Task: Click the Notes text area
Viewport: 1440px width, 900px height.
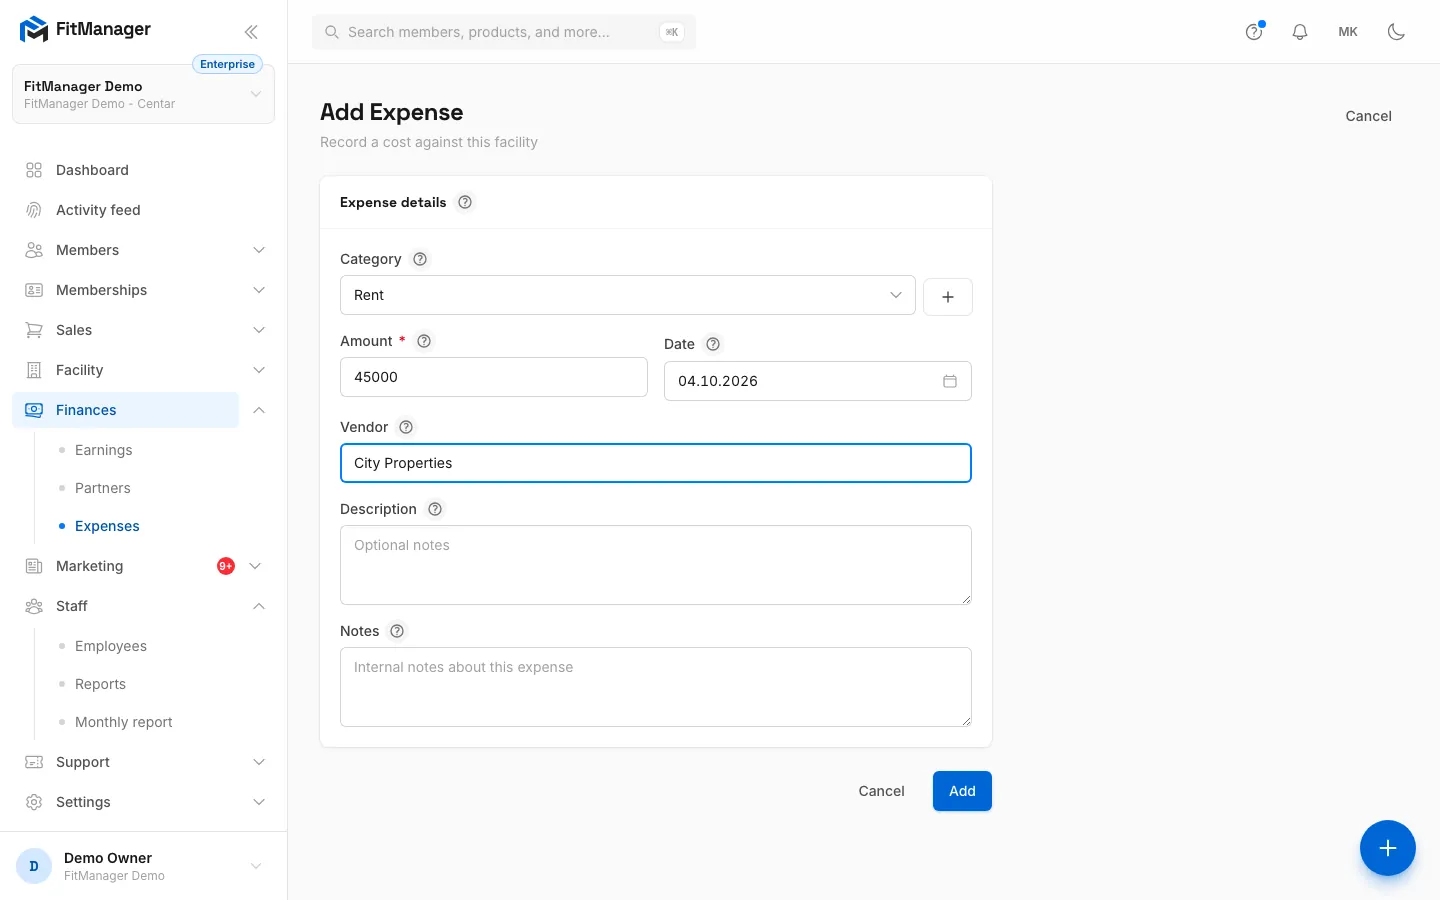Action: click(x=656, y=687)
